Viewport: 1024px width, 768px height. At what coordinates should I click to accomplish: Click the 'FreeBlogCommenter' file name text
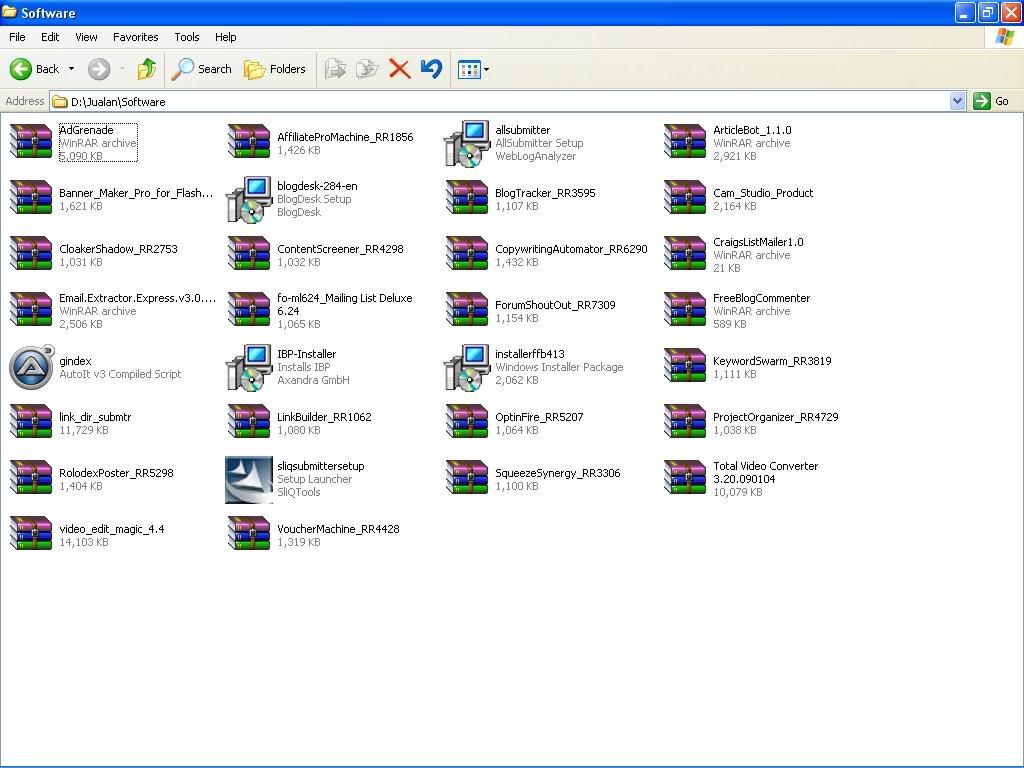tap(761, 298)
